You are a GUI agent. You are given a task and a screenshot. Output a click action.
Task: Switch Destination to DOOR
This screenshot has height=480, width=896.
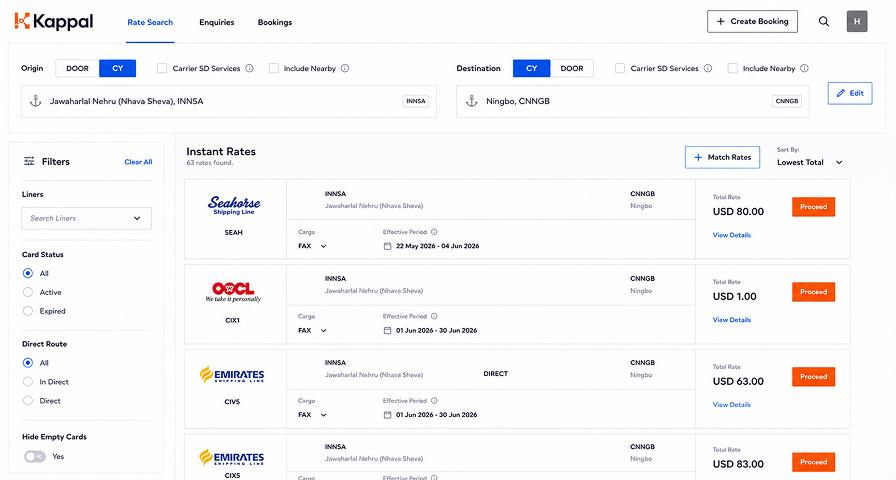(x=572, y=68)
